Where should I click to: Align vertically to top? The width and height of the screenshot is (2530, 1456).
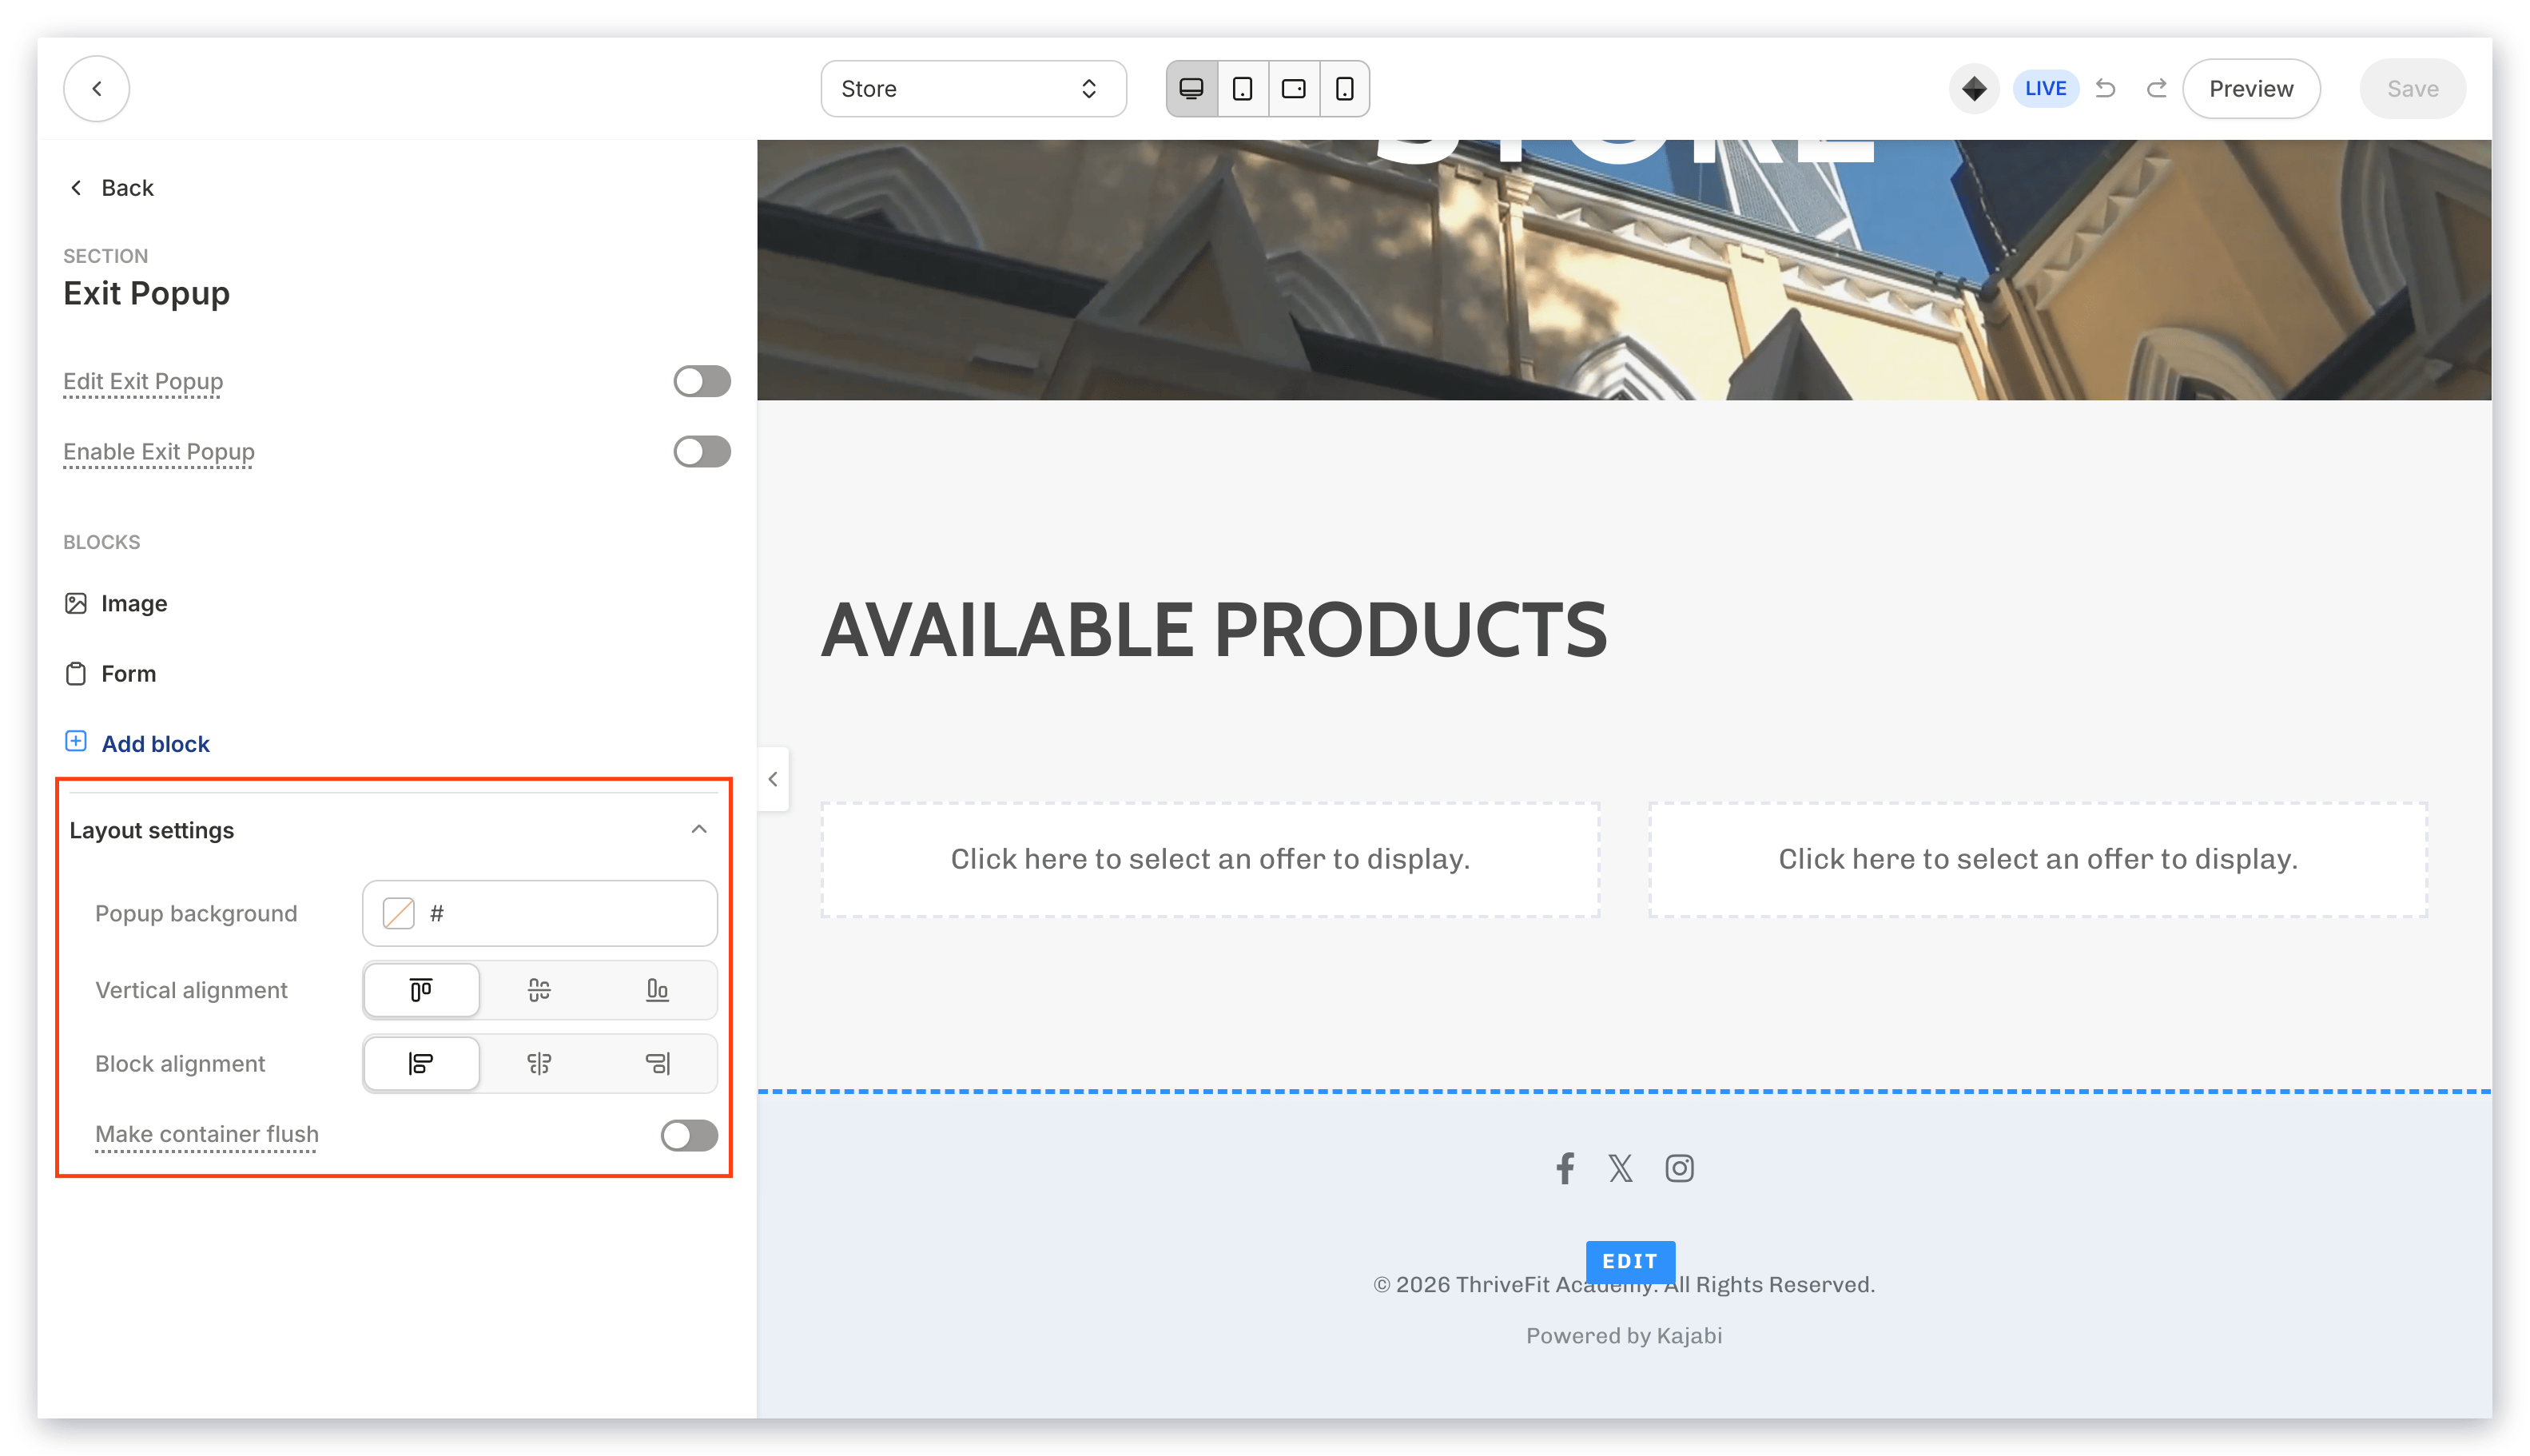(x=421, y=989)
